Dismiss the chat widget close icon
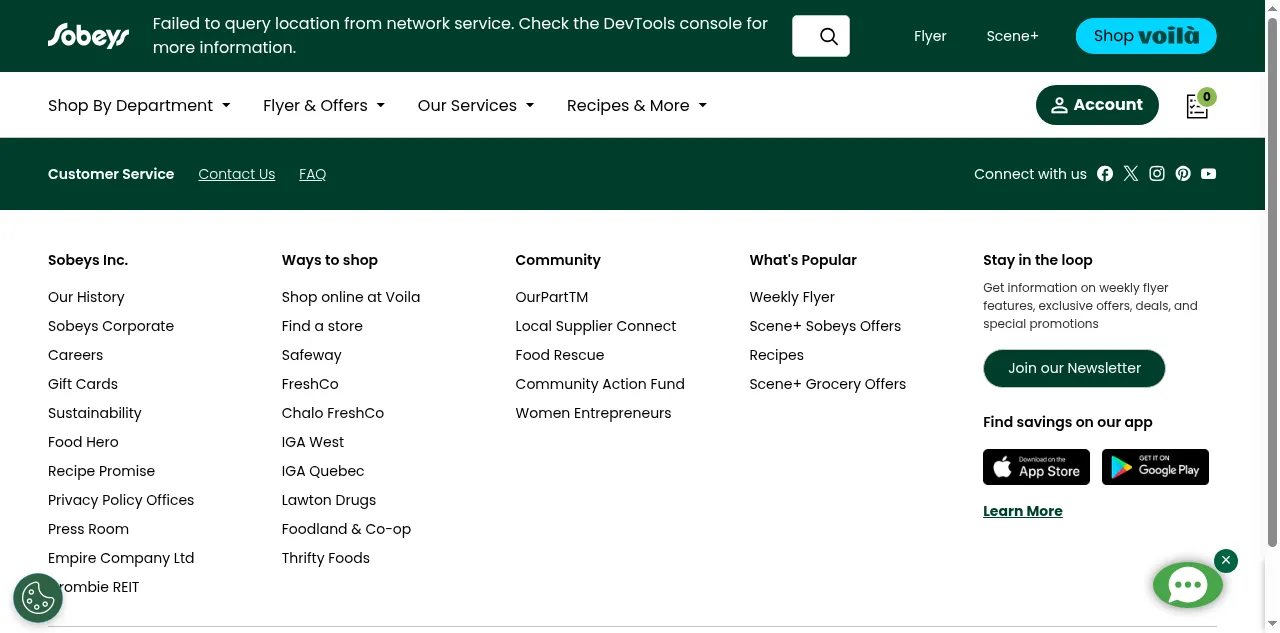This screenshot has height=633, width=1280. (1226, 561)
